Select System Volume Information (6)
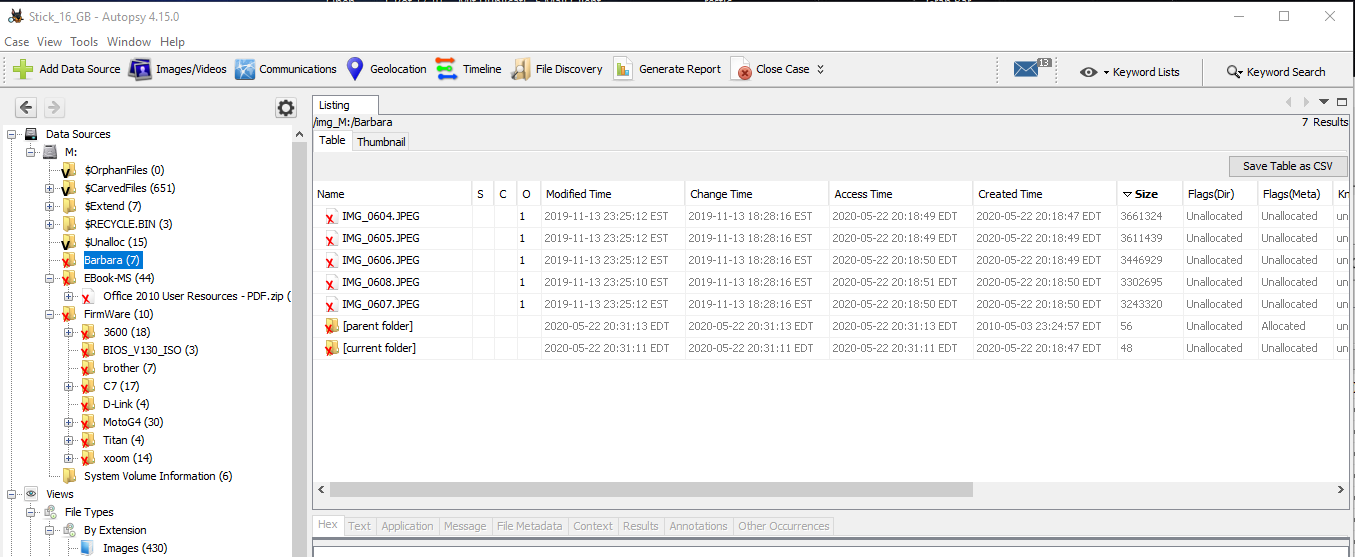The width and height of the screenshot is (1355, 557). pos(158,476)
